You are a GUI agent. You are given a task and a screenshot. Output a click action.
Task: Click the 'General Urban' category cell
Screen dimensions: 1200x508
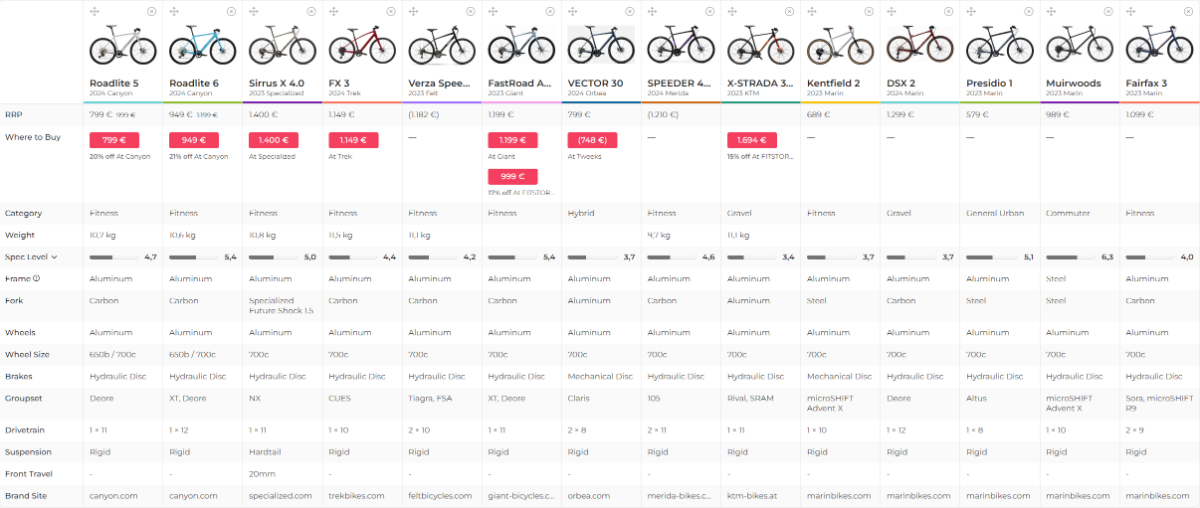pyautogui.click(x=993, y=213)
